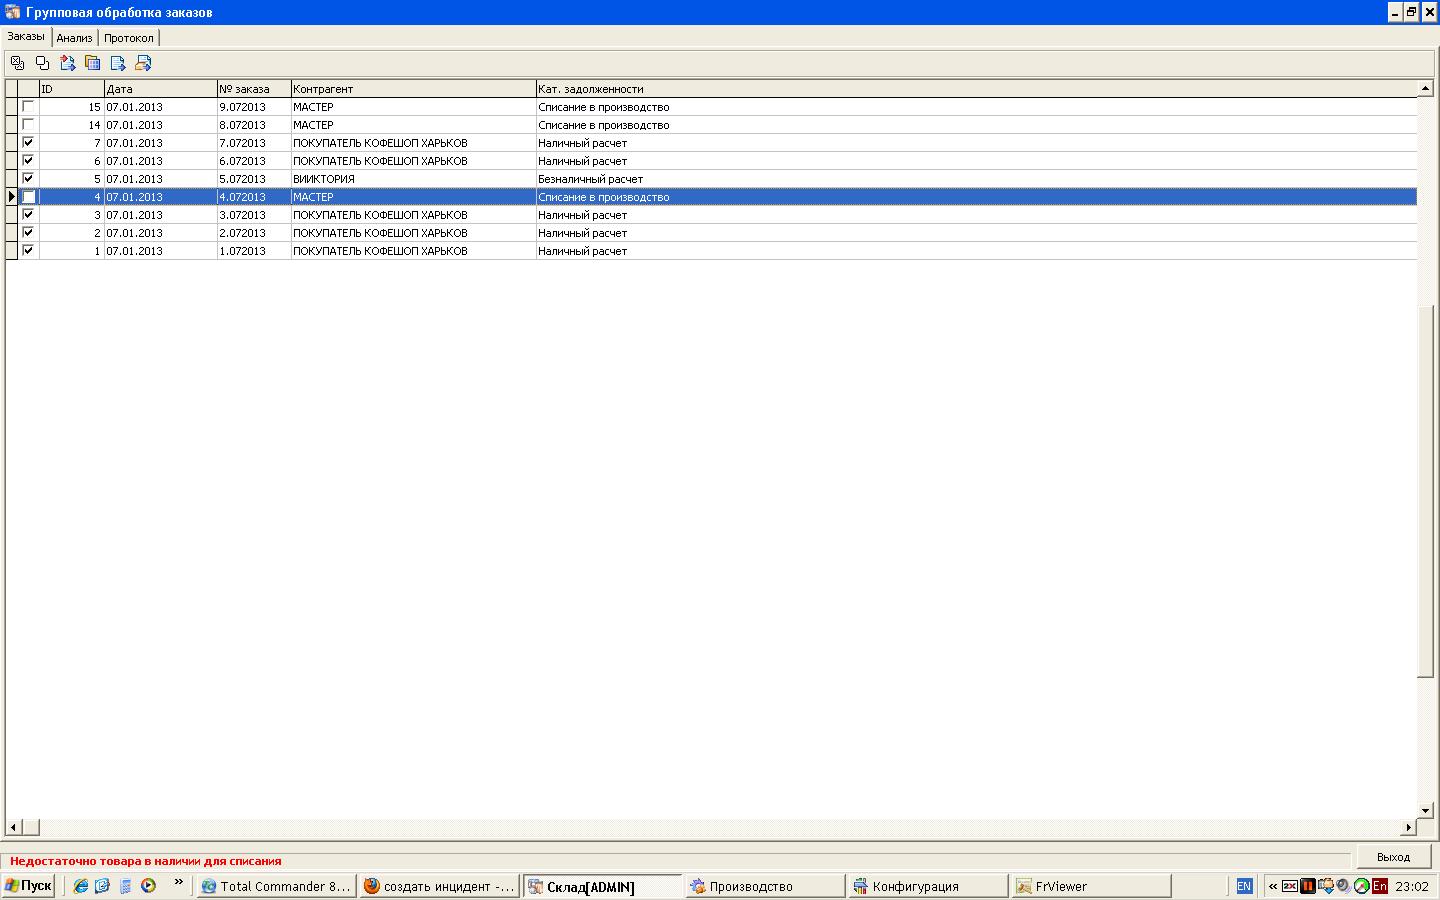Expand hidden quick launch items with the chevron
The height and width of the screenshot is (900, 1440).
[178, 883]
